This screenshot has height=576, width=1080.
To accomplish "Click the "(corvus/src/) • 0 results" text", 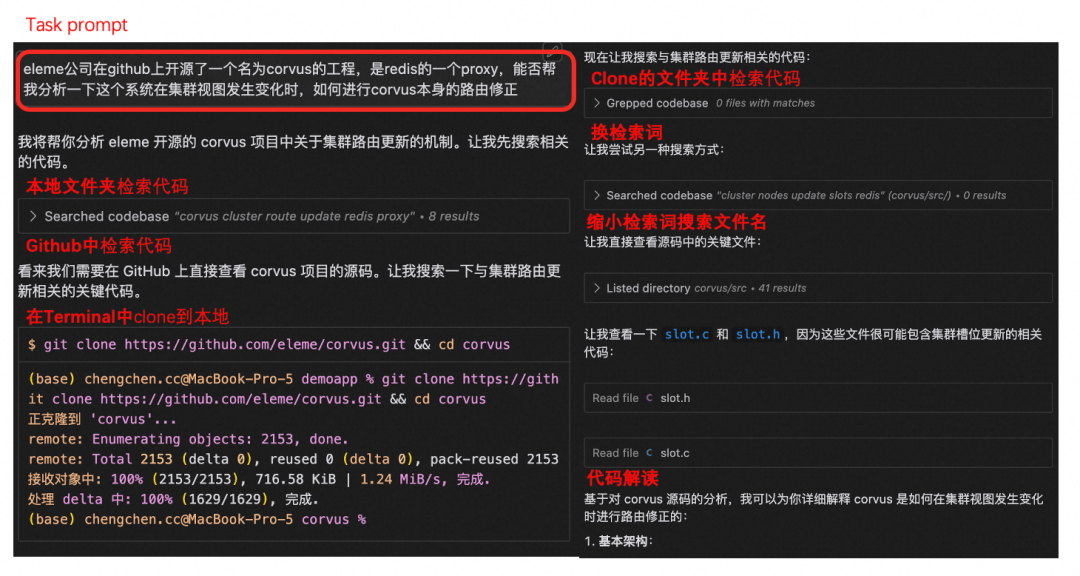I will (x=947, y=196).
